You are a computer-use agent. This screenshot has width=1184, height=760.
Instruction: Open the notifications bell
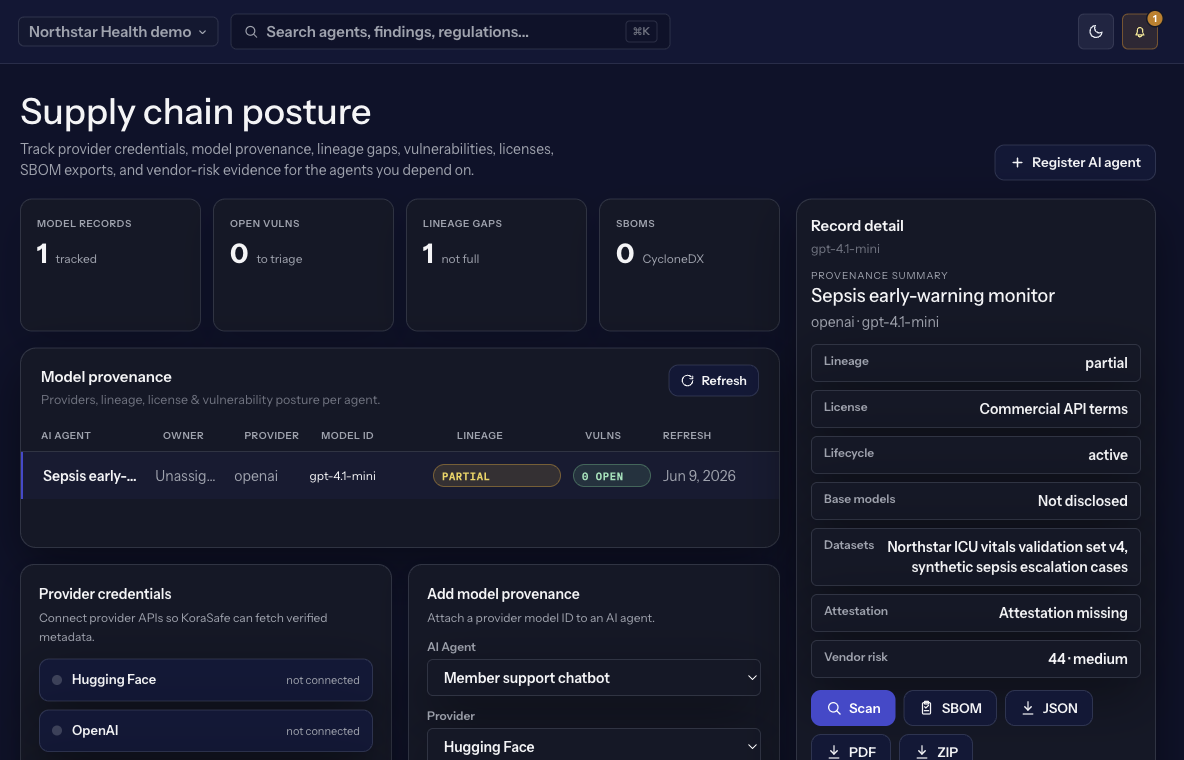click(1139, 32)
